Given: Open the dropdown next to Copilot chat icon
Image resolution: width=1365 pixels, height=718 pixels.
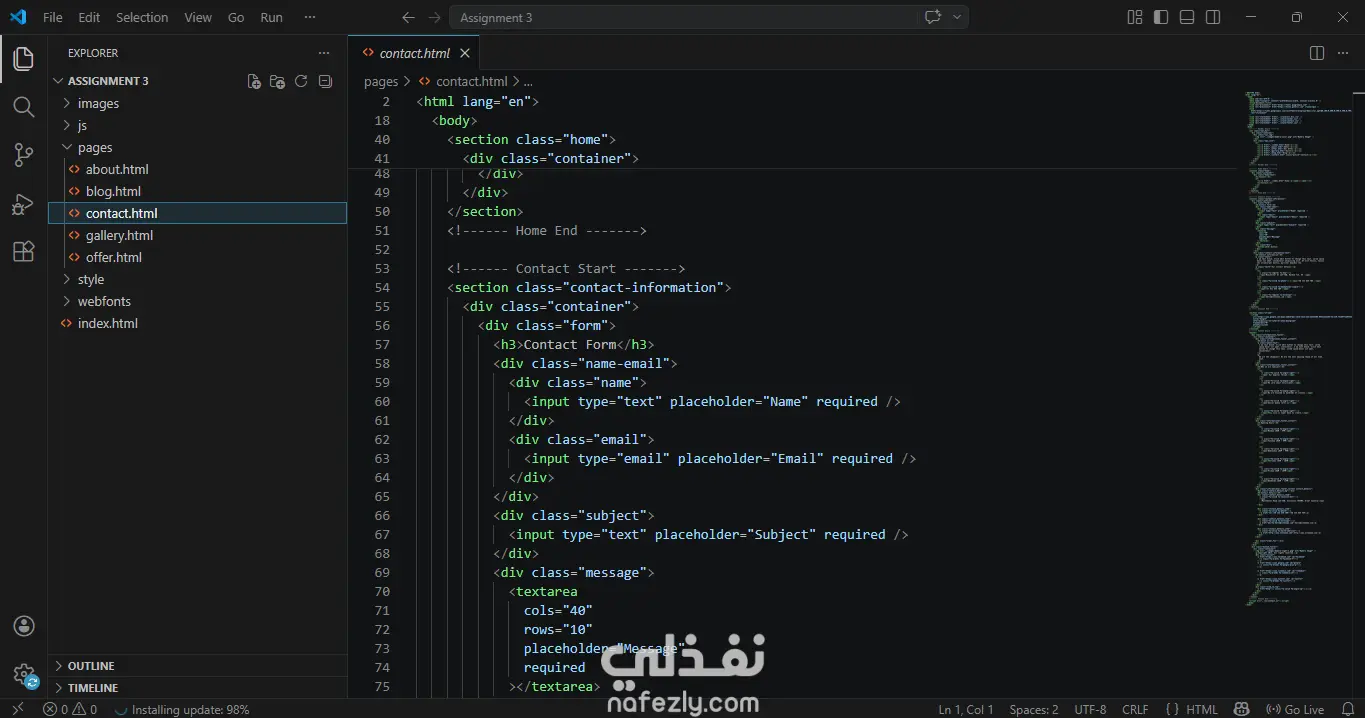Looking at the screenshot, I should [957, 17].
